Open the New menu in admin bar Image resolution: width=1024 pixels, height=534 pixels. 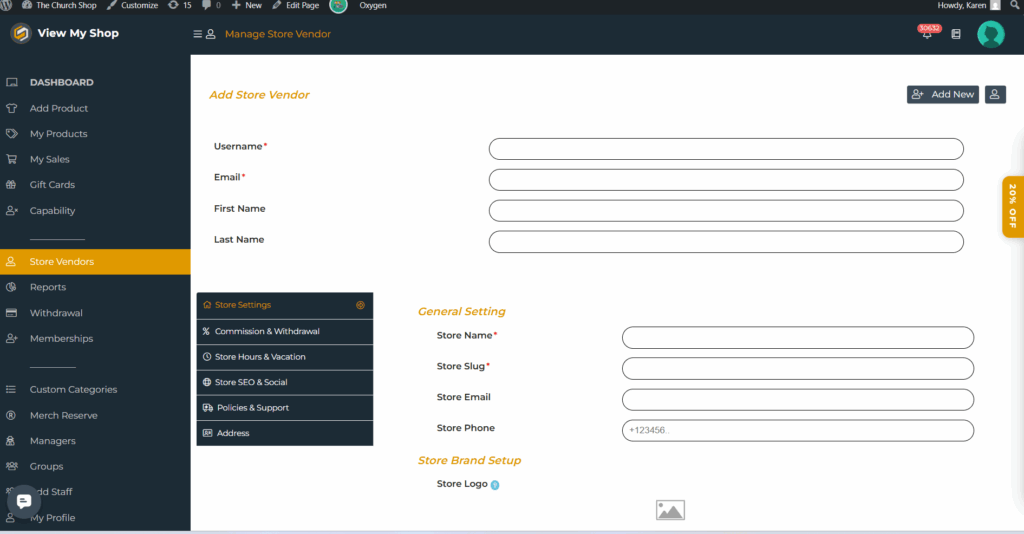pyautogui.click(x=246, y=6)
